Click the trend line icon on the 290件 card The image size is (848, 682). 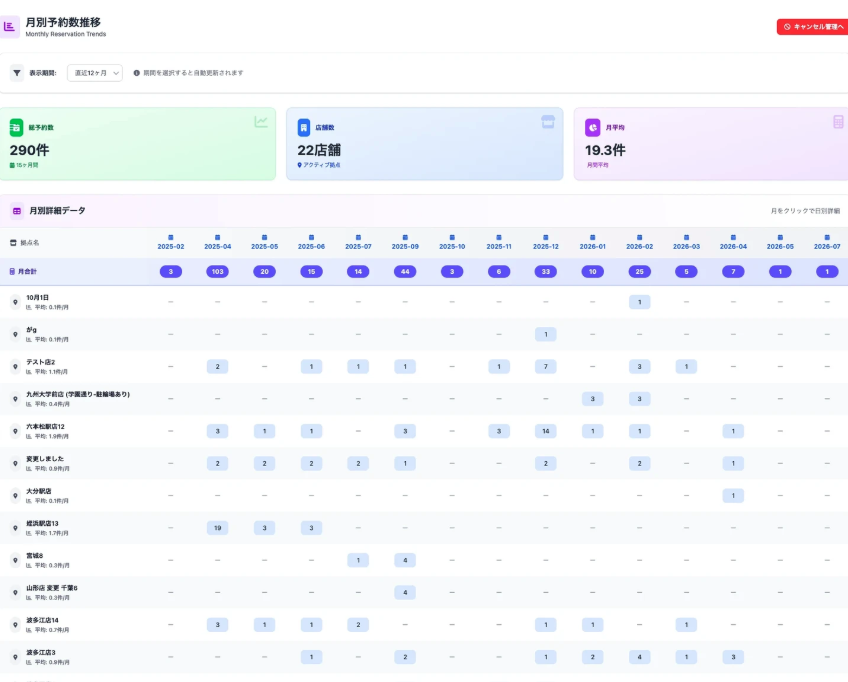[261, 122]
